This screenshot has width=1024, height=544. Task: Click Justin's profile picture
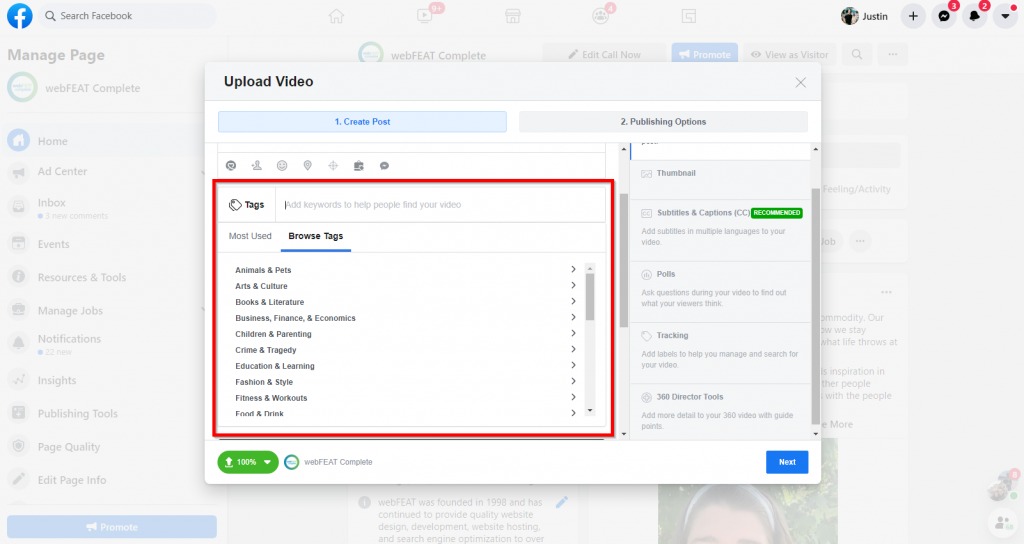point(850,16)
